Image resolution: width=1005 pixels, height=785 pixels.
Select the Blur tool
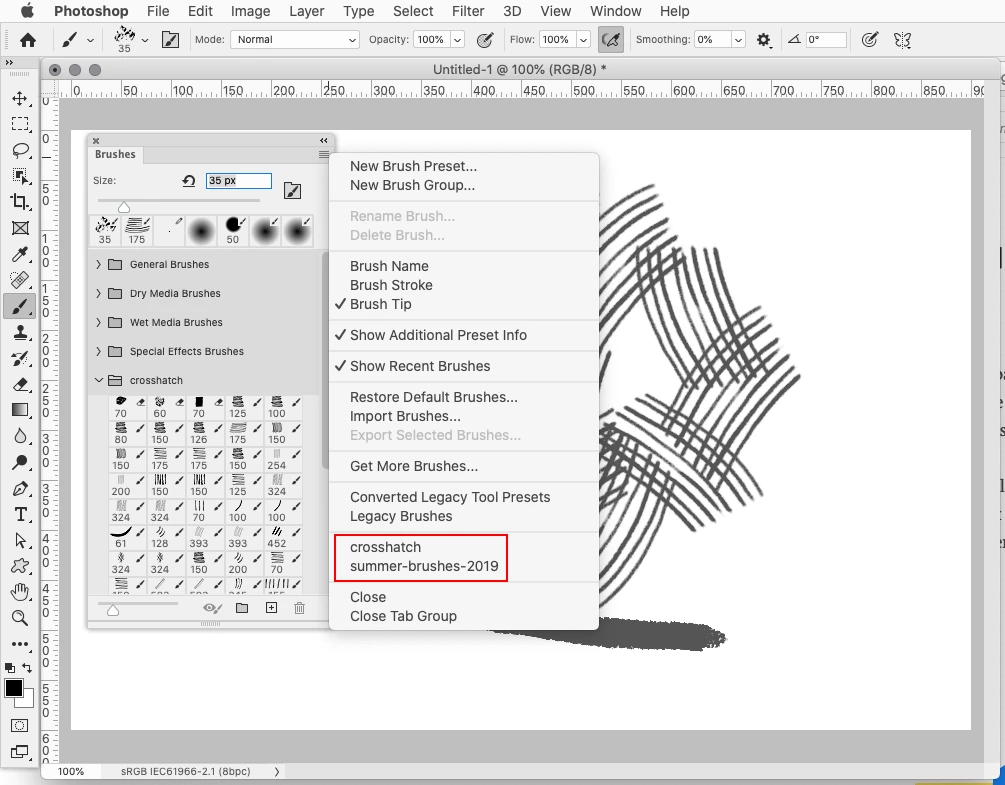pos(20,436)
